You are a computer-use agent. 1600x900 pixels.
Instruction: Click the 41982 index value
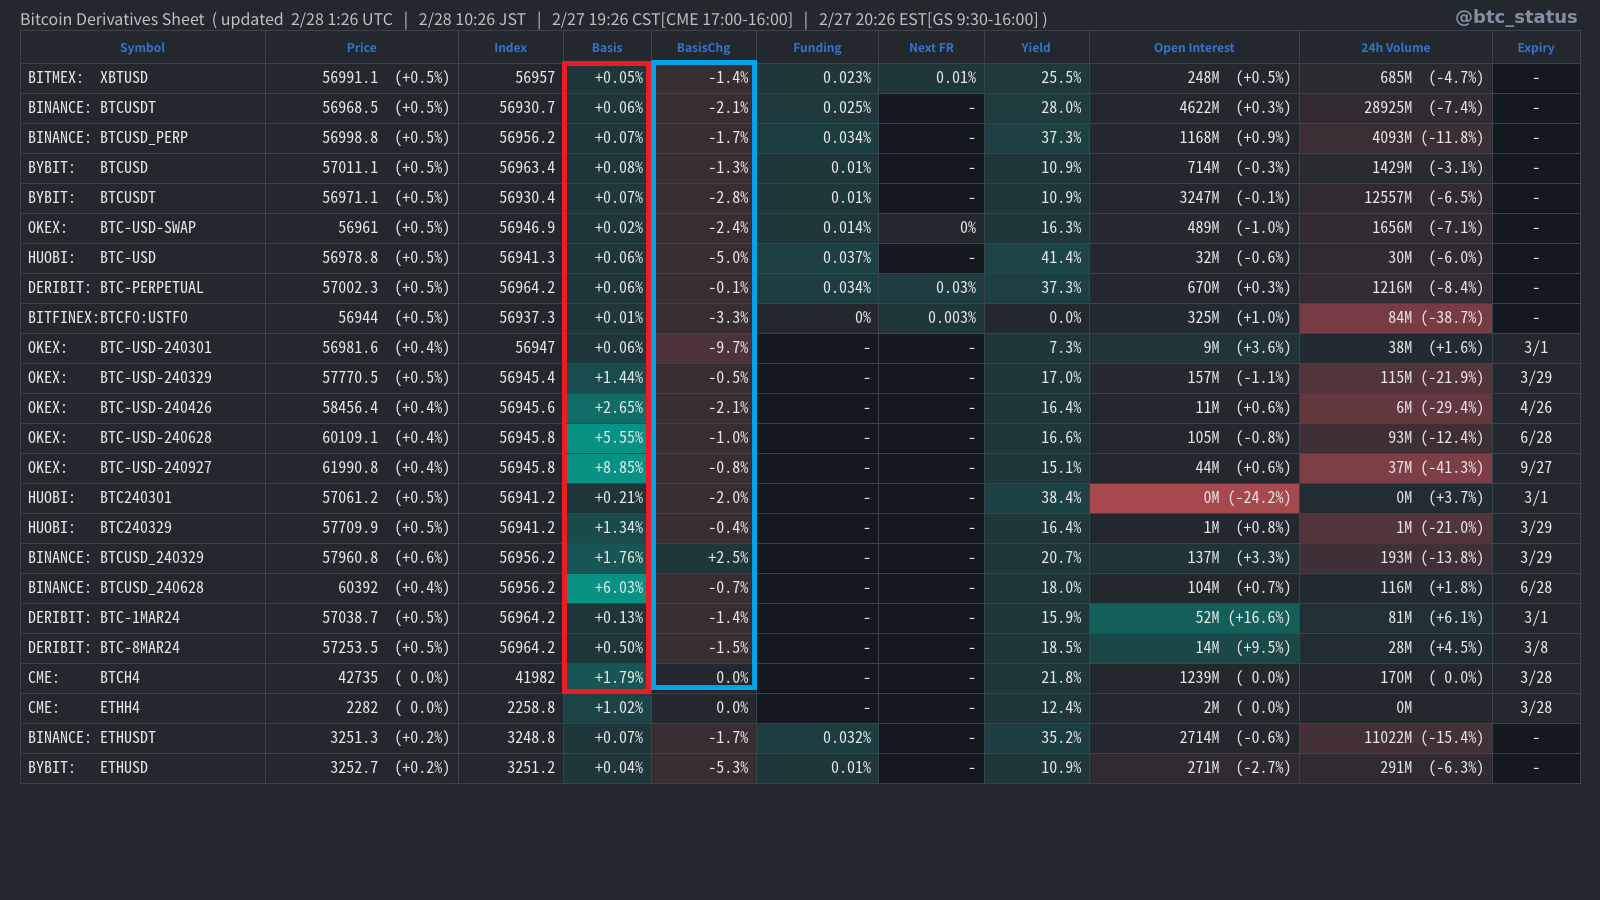535,678
